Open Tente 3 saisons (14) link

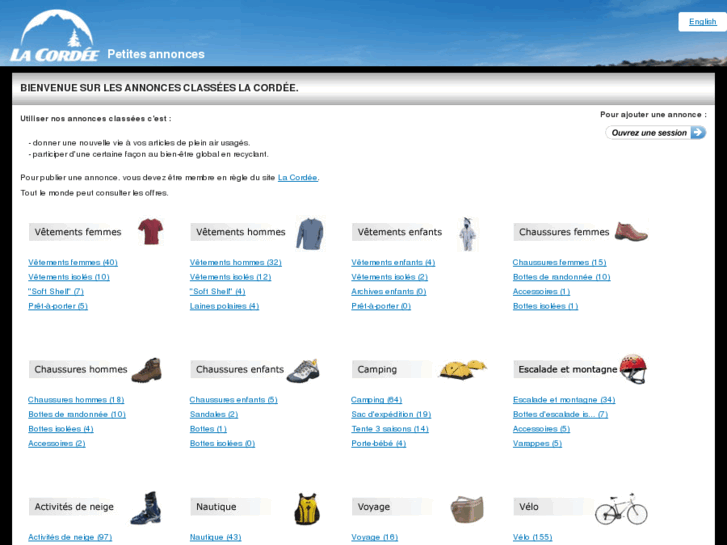coord(390,429)
